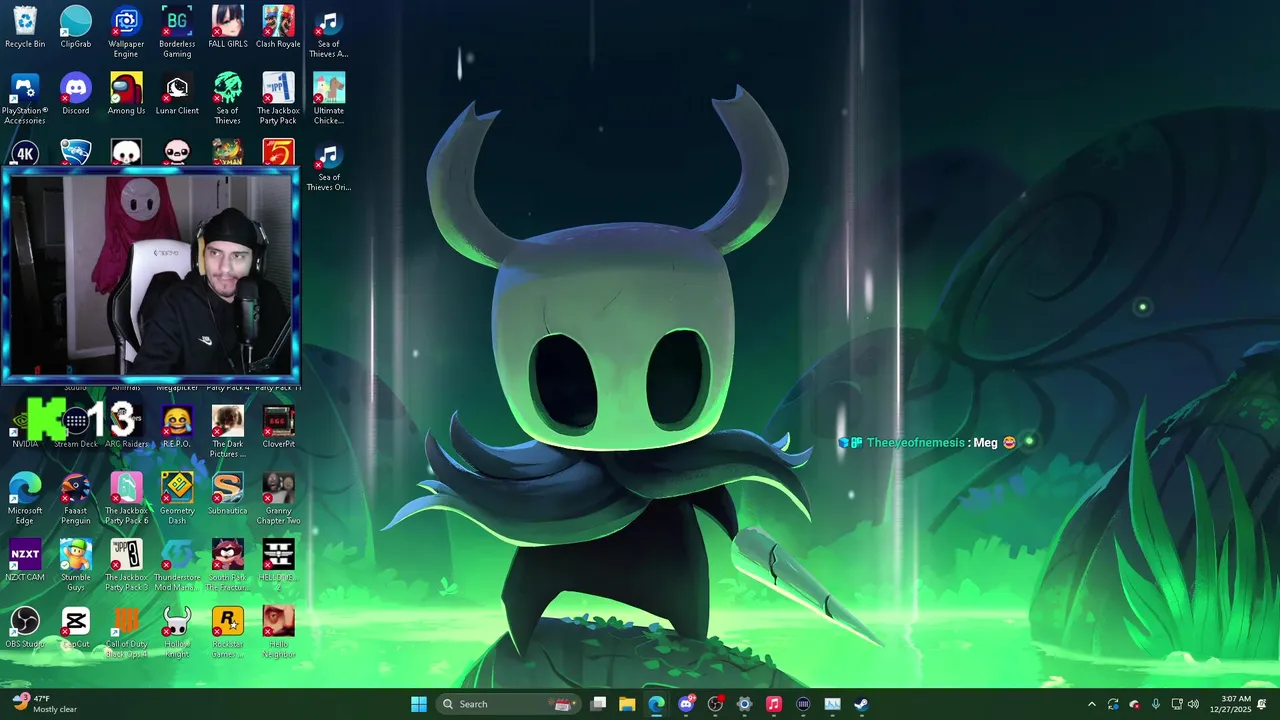This screenshot has height=720, width=1280.
Task: Select the Jackbox Party Pack 5 icon
Action: (278, 153)
